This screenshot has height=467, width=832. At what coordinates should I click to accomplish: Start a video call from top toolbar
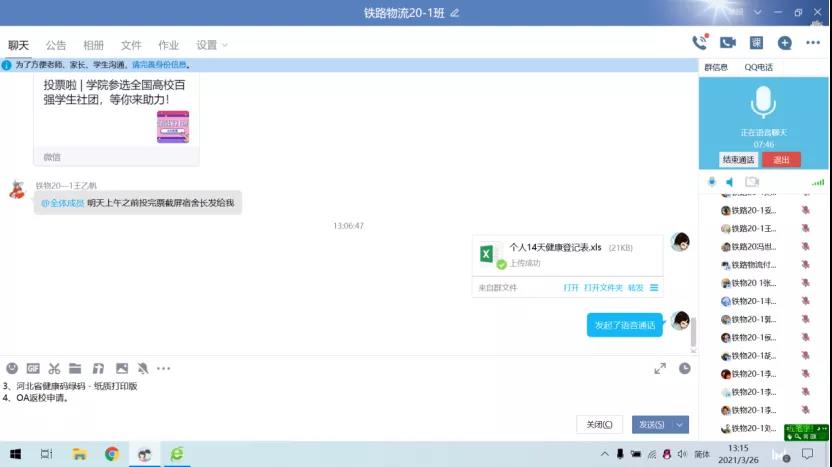[x=728, y=42]
